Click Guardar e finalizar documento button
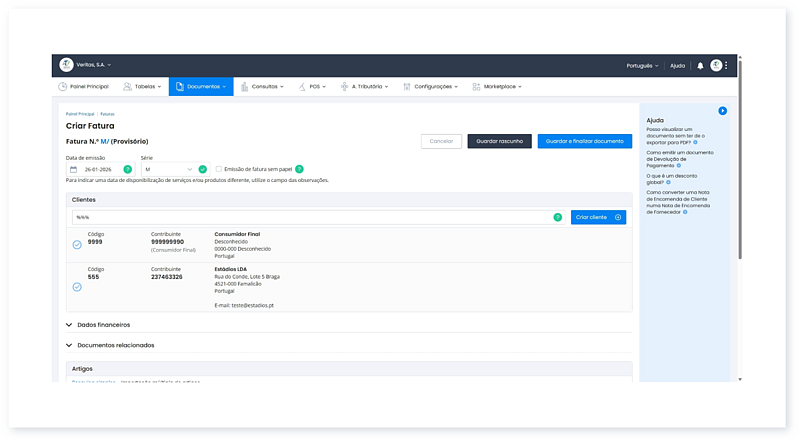This screenshot has height=442, width=800. [x=584, y=142]
